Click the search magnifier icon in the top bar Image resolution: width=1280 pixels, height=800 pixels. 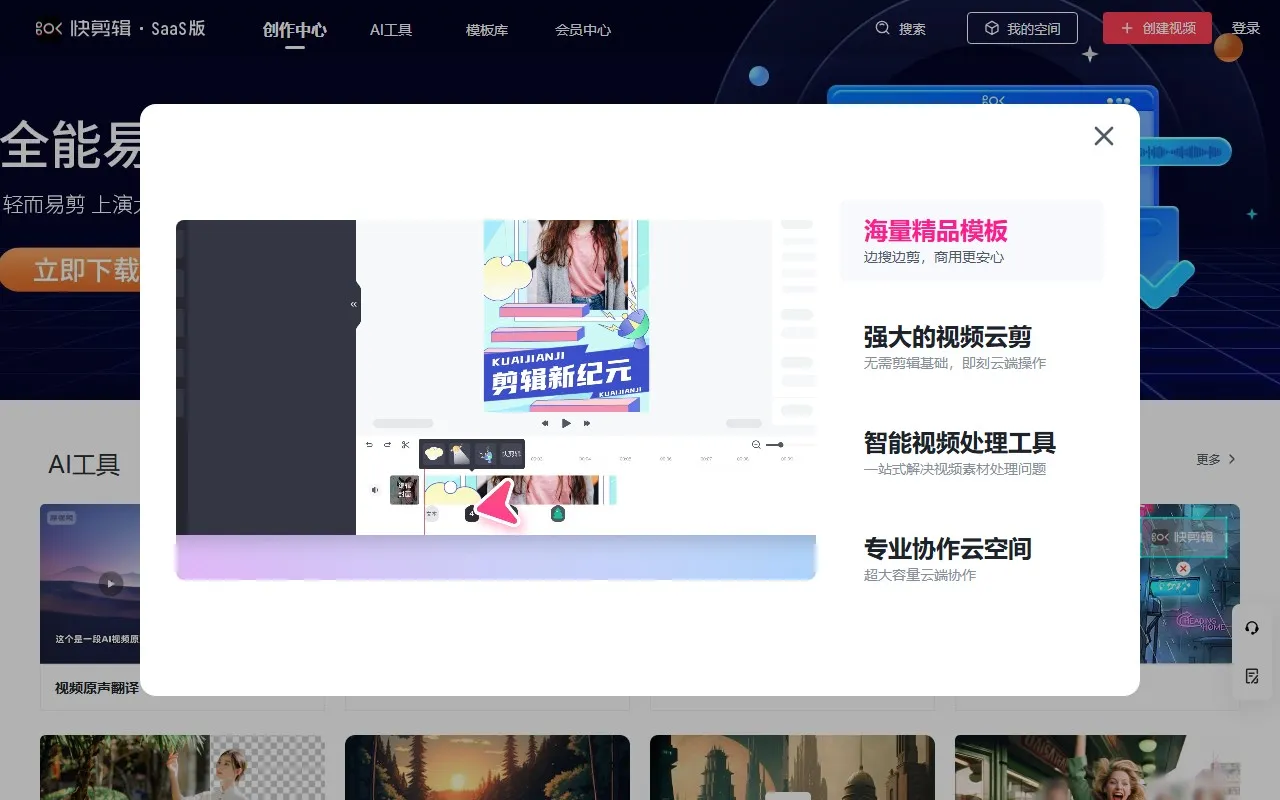[882, 29]
